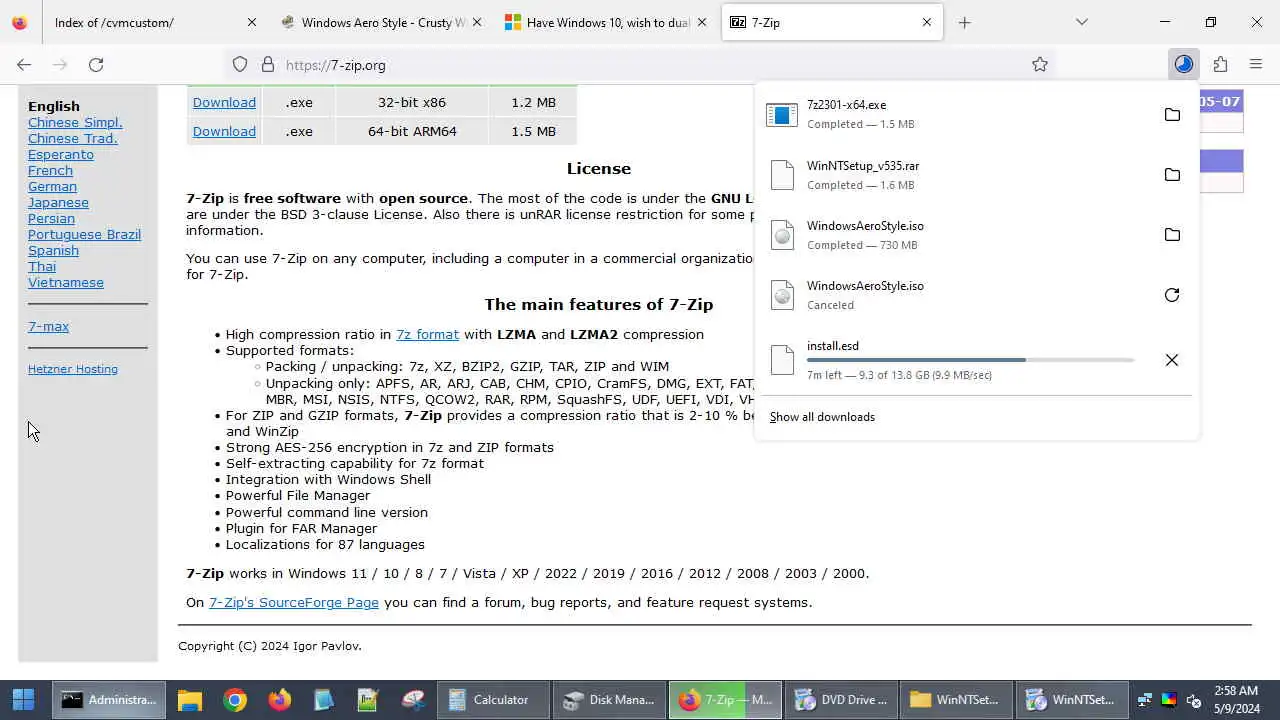Image resolution: width=1280 pixels, height=720 pixels.
Task: Cancel the install.esd download
Action: (1172, 360)
